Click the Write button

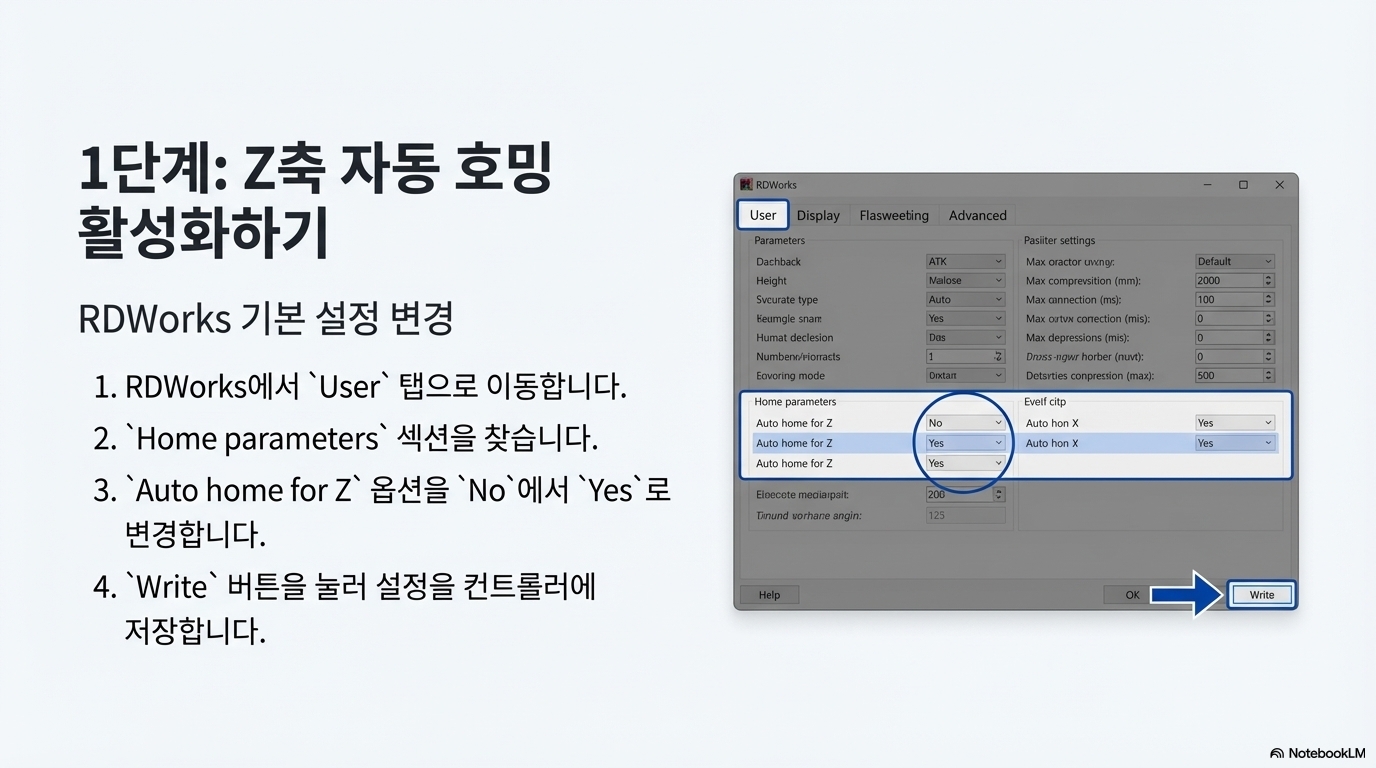(1262, 594)
